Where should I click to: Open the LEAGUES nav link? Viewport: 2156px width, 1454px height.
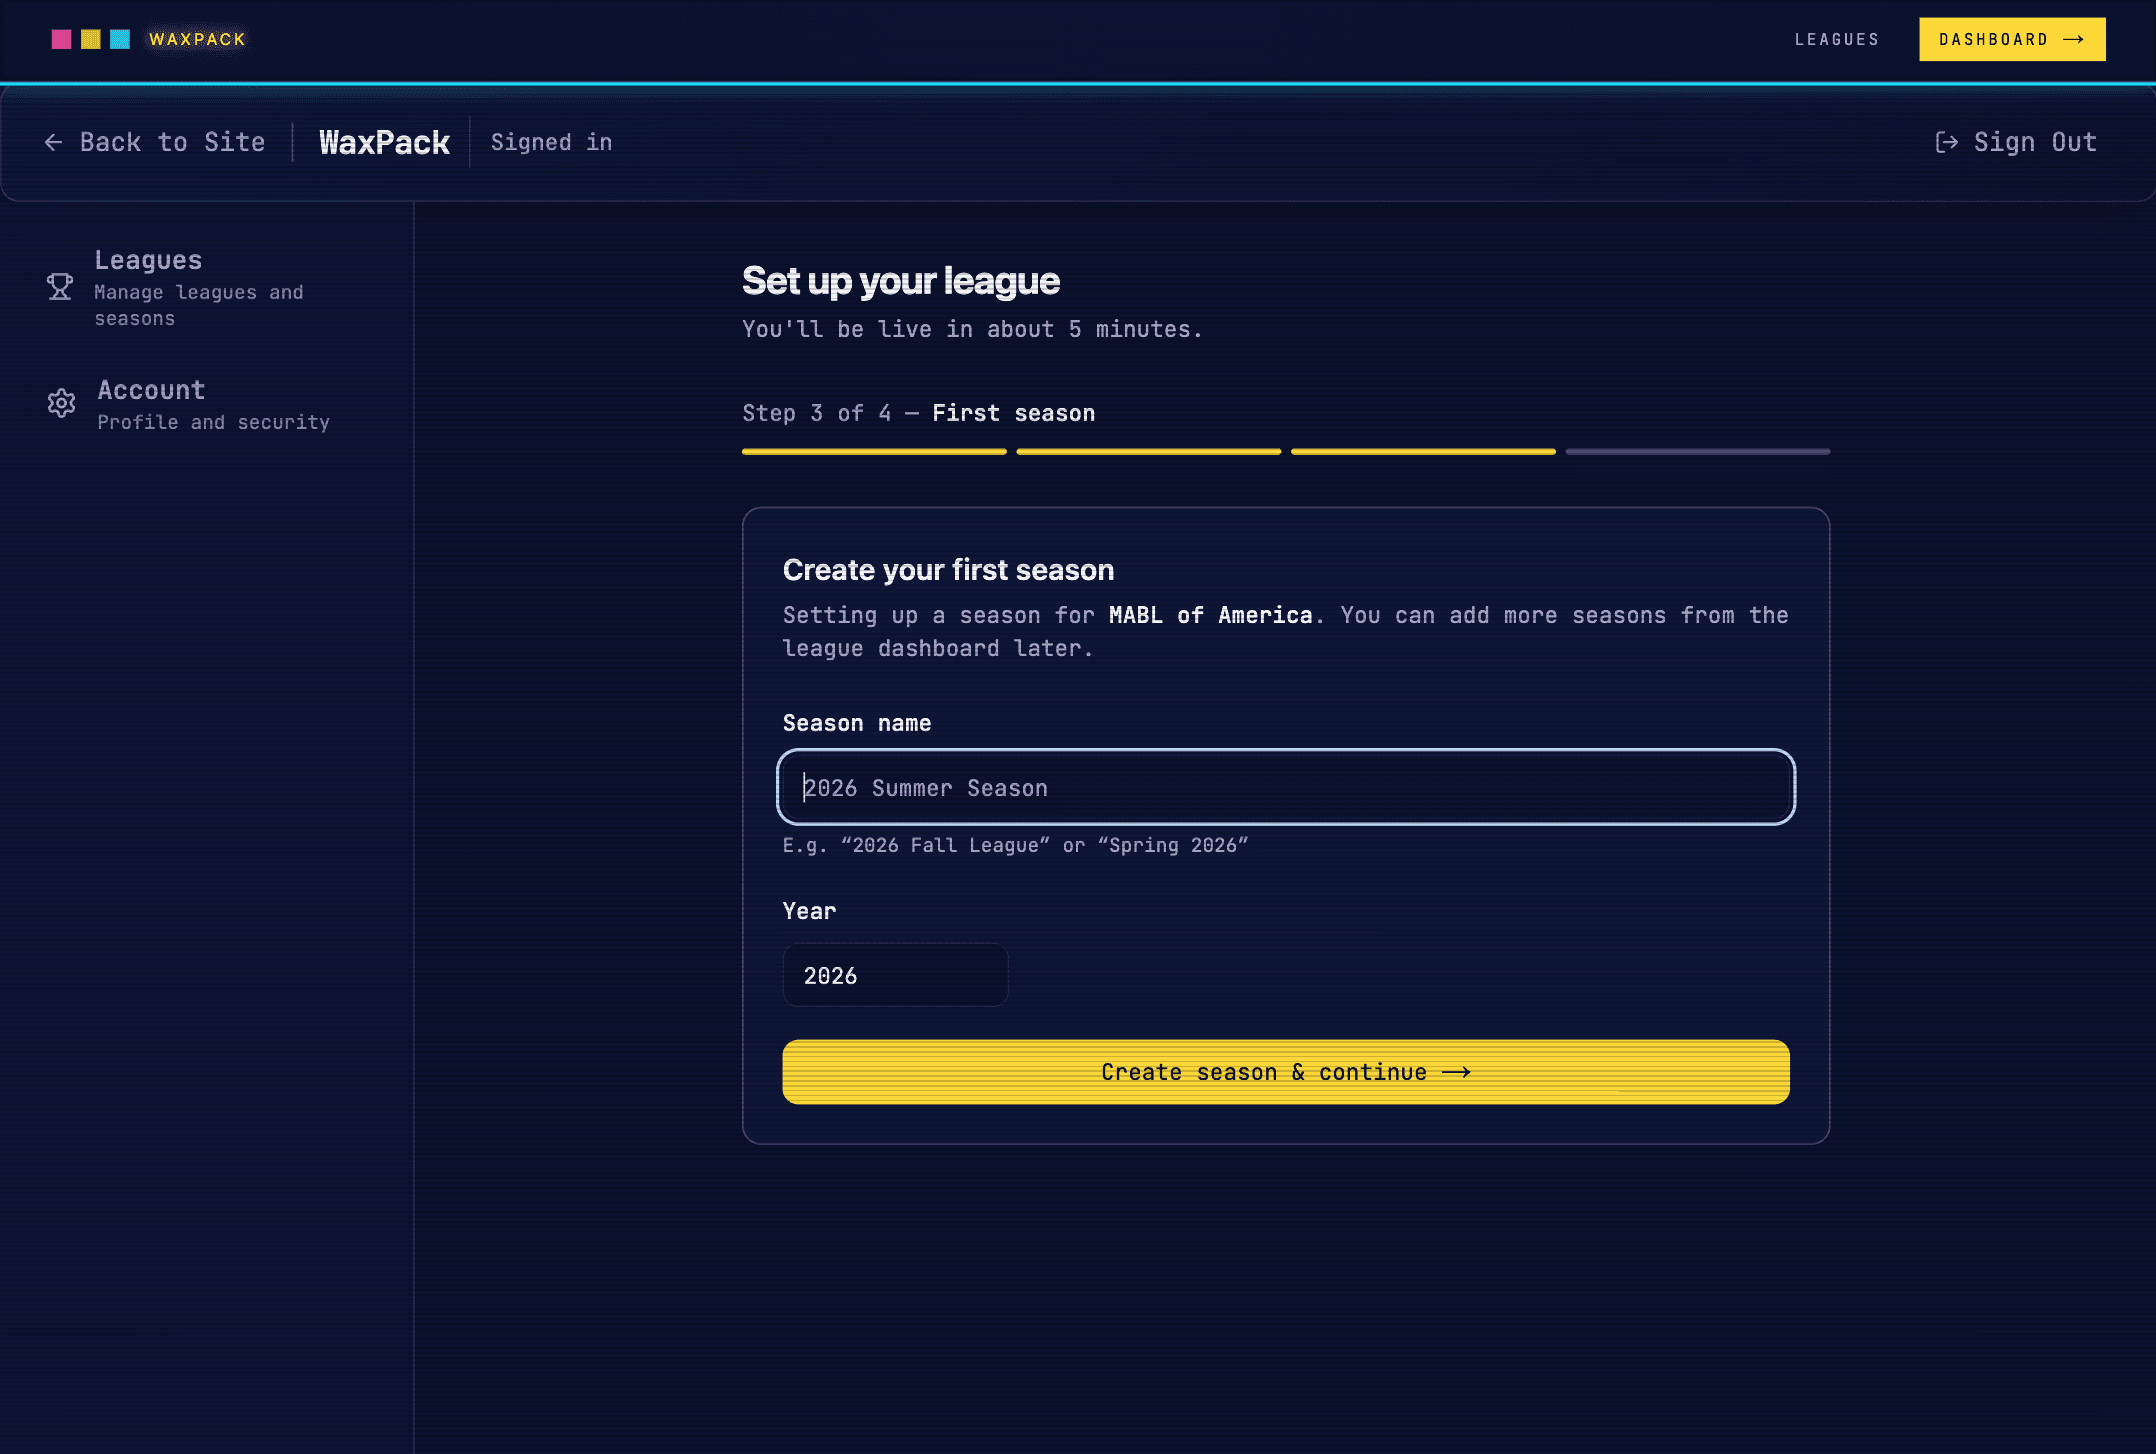tap(1837, 39)
